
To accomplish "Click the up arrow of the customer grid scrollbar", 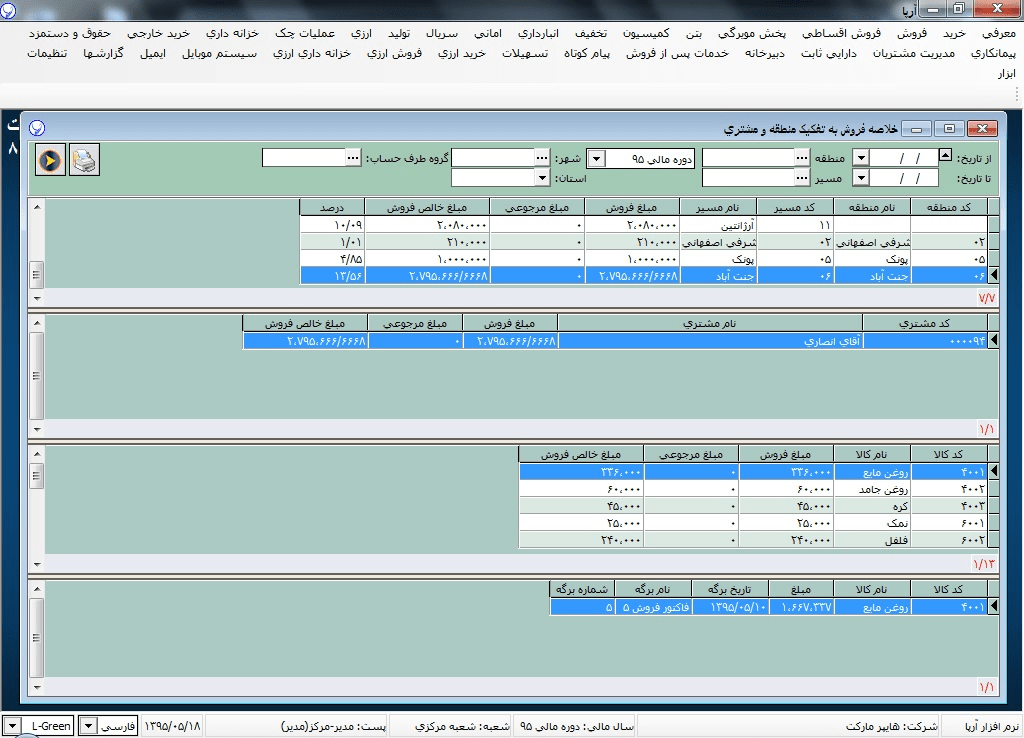I will (37, 323).
